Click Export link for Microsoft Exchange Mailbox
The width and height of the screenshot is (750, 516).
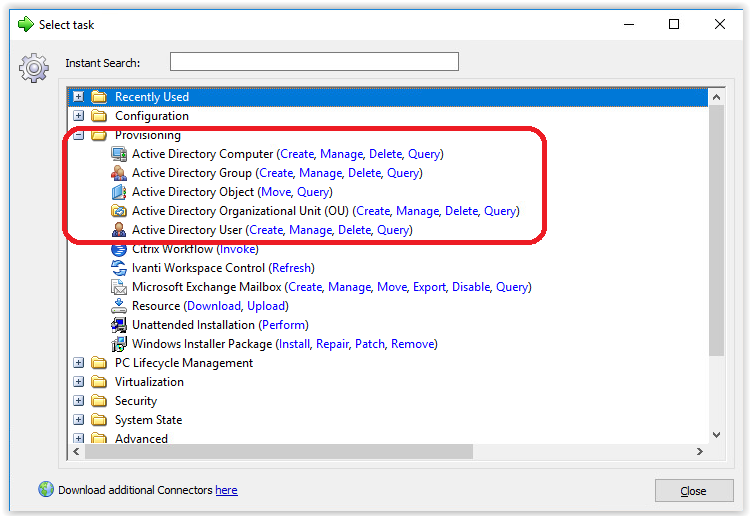coord(429,287)
